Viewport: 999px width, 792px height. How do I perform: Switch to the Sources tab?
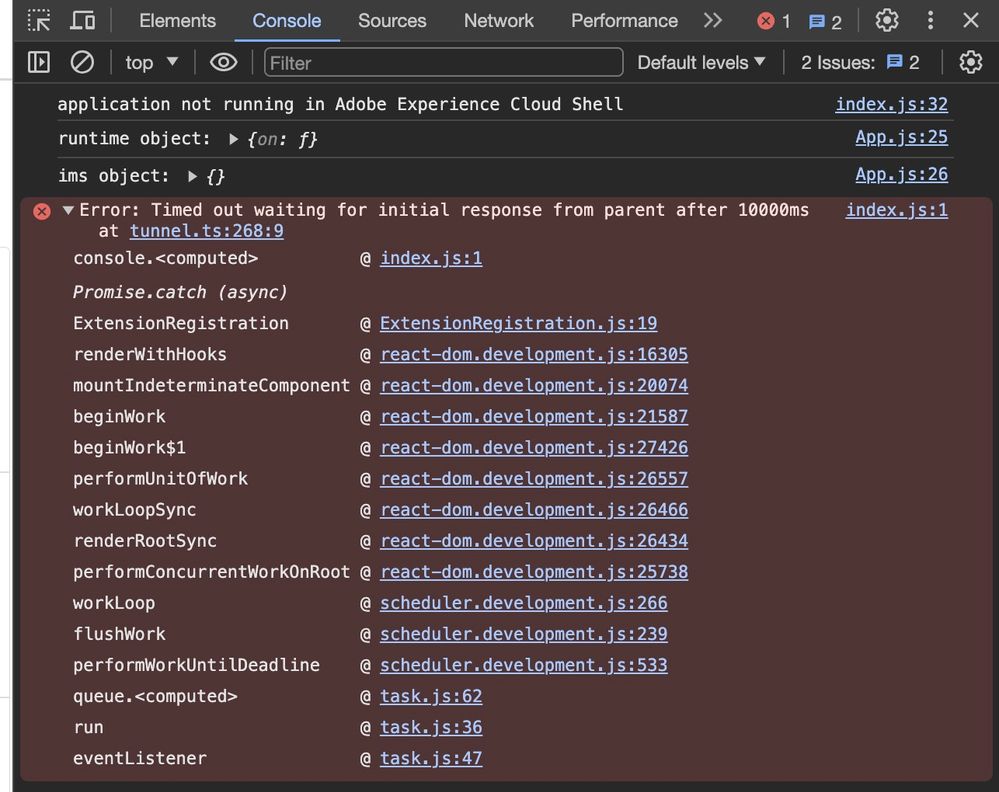[392, 20]
